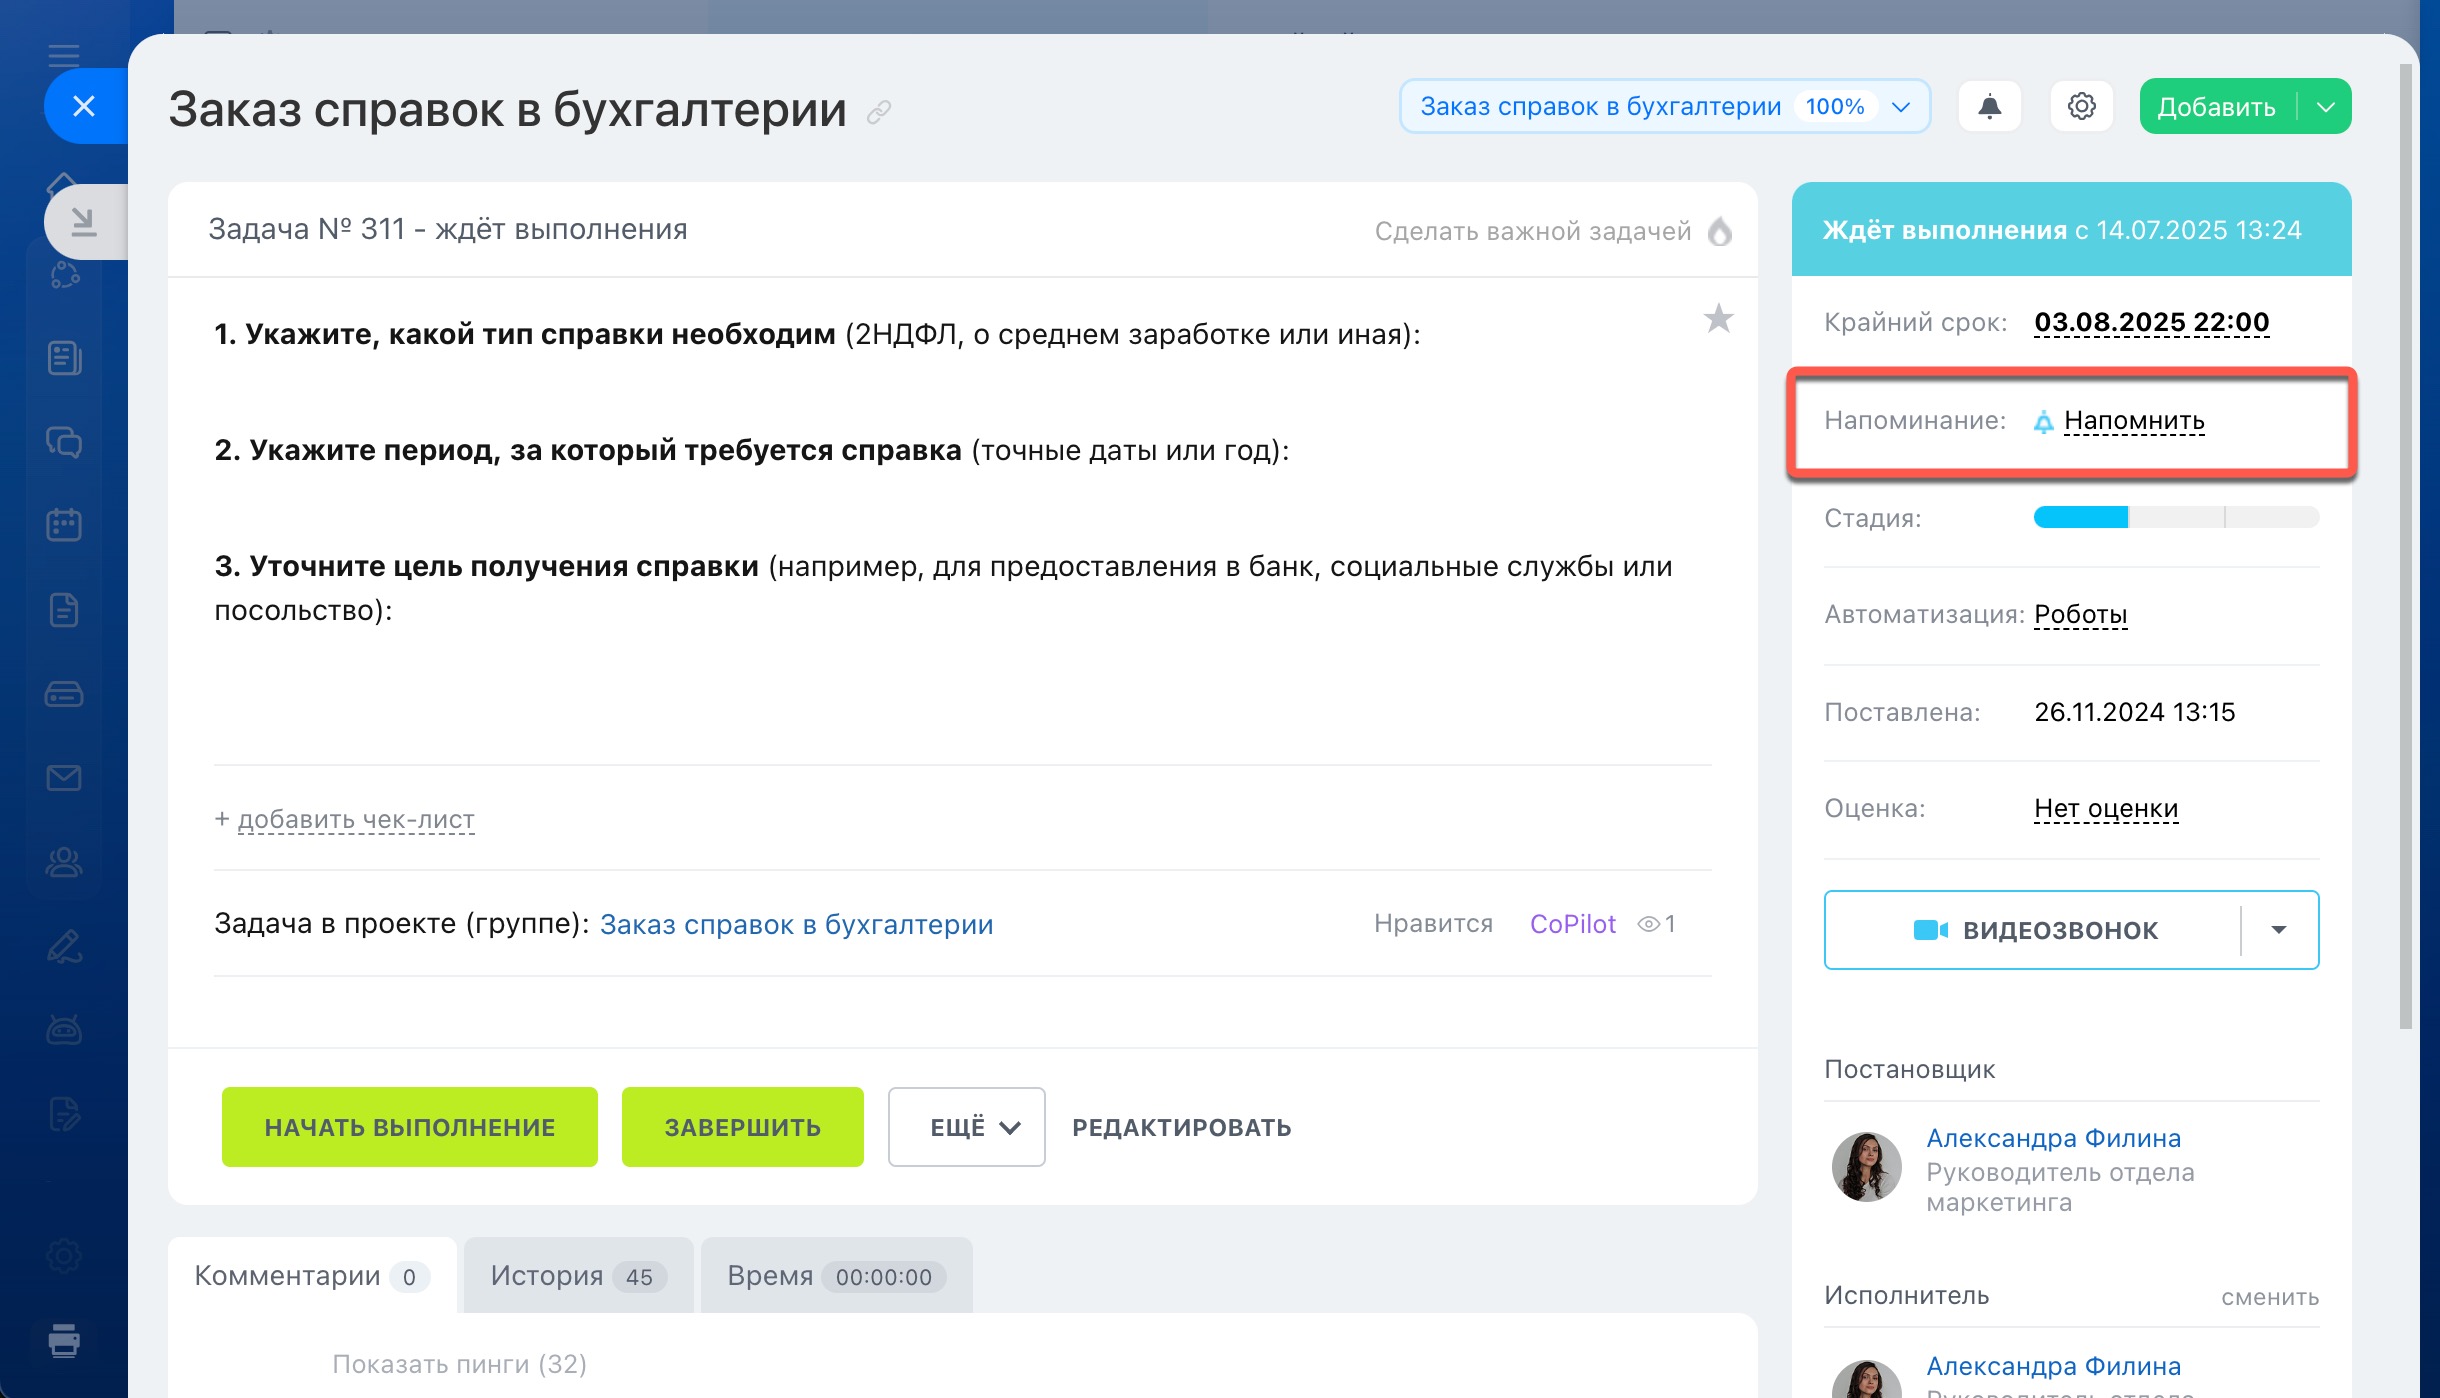Open the news feed icon in the sidebar
Image resolution: width=2440 pixels, height=1398 pixels.
(64, 358)
